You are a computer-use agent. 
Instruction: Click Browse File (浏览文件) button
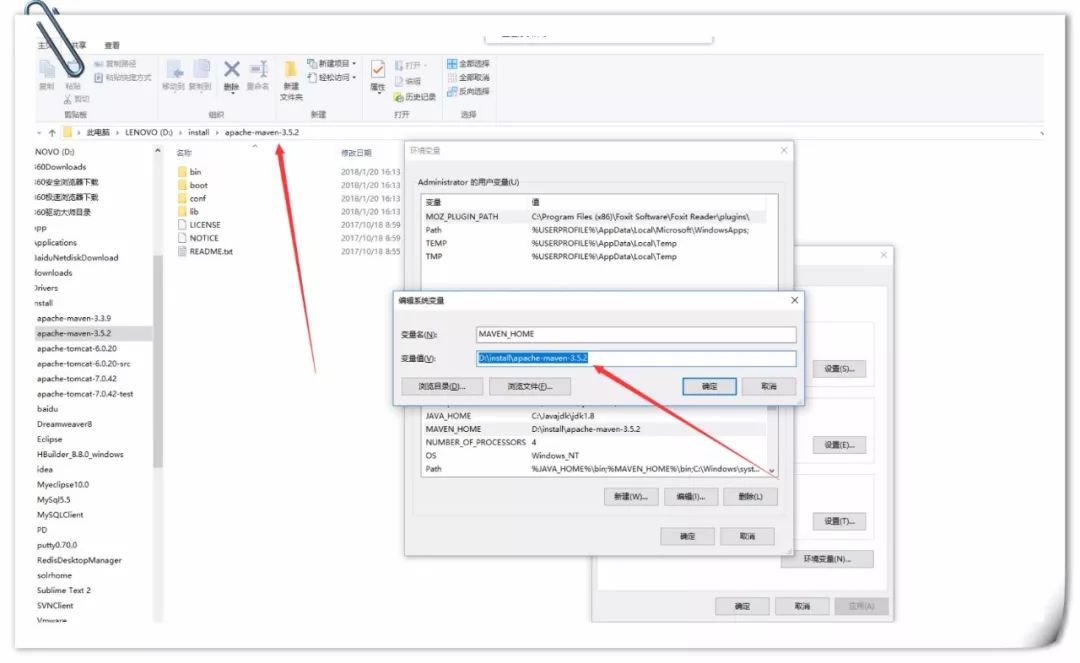tap(537, 386)
